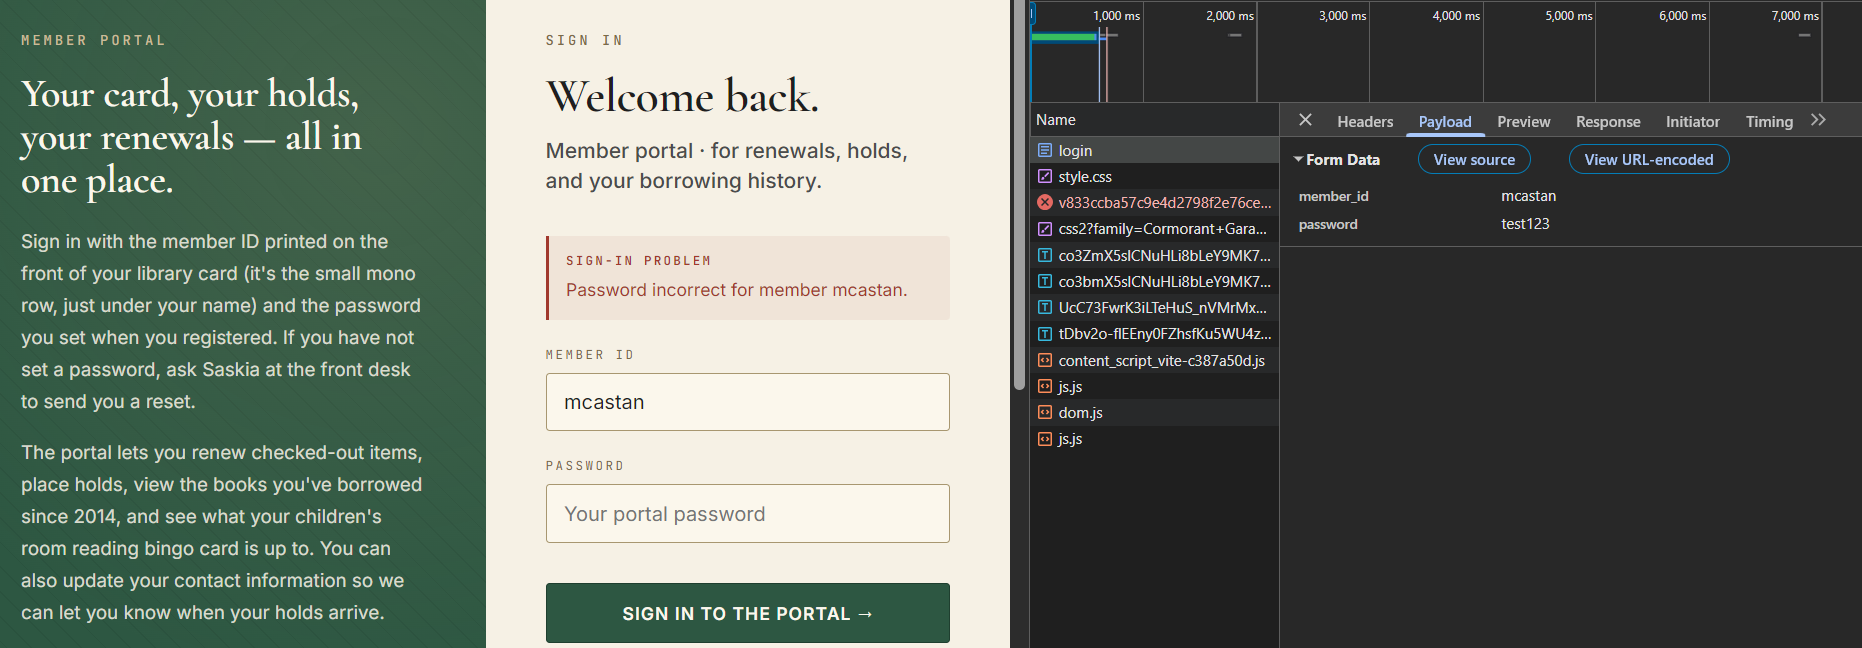1862x648 pixels.
Task: Click font icon beside tDbv2o-flEEny row
Action: pyautogui.click(x=1044, y=333)
